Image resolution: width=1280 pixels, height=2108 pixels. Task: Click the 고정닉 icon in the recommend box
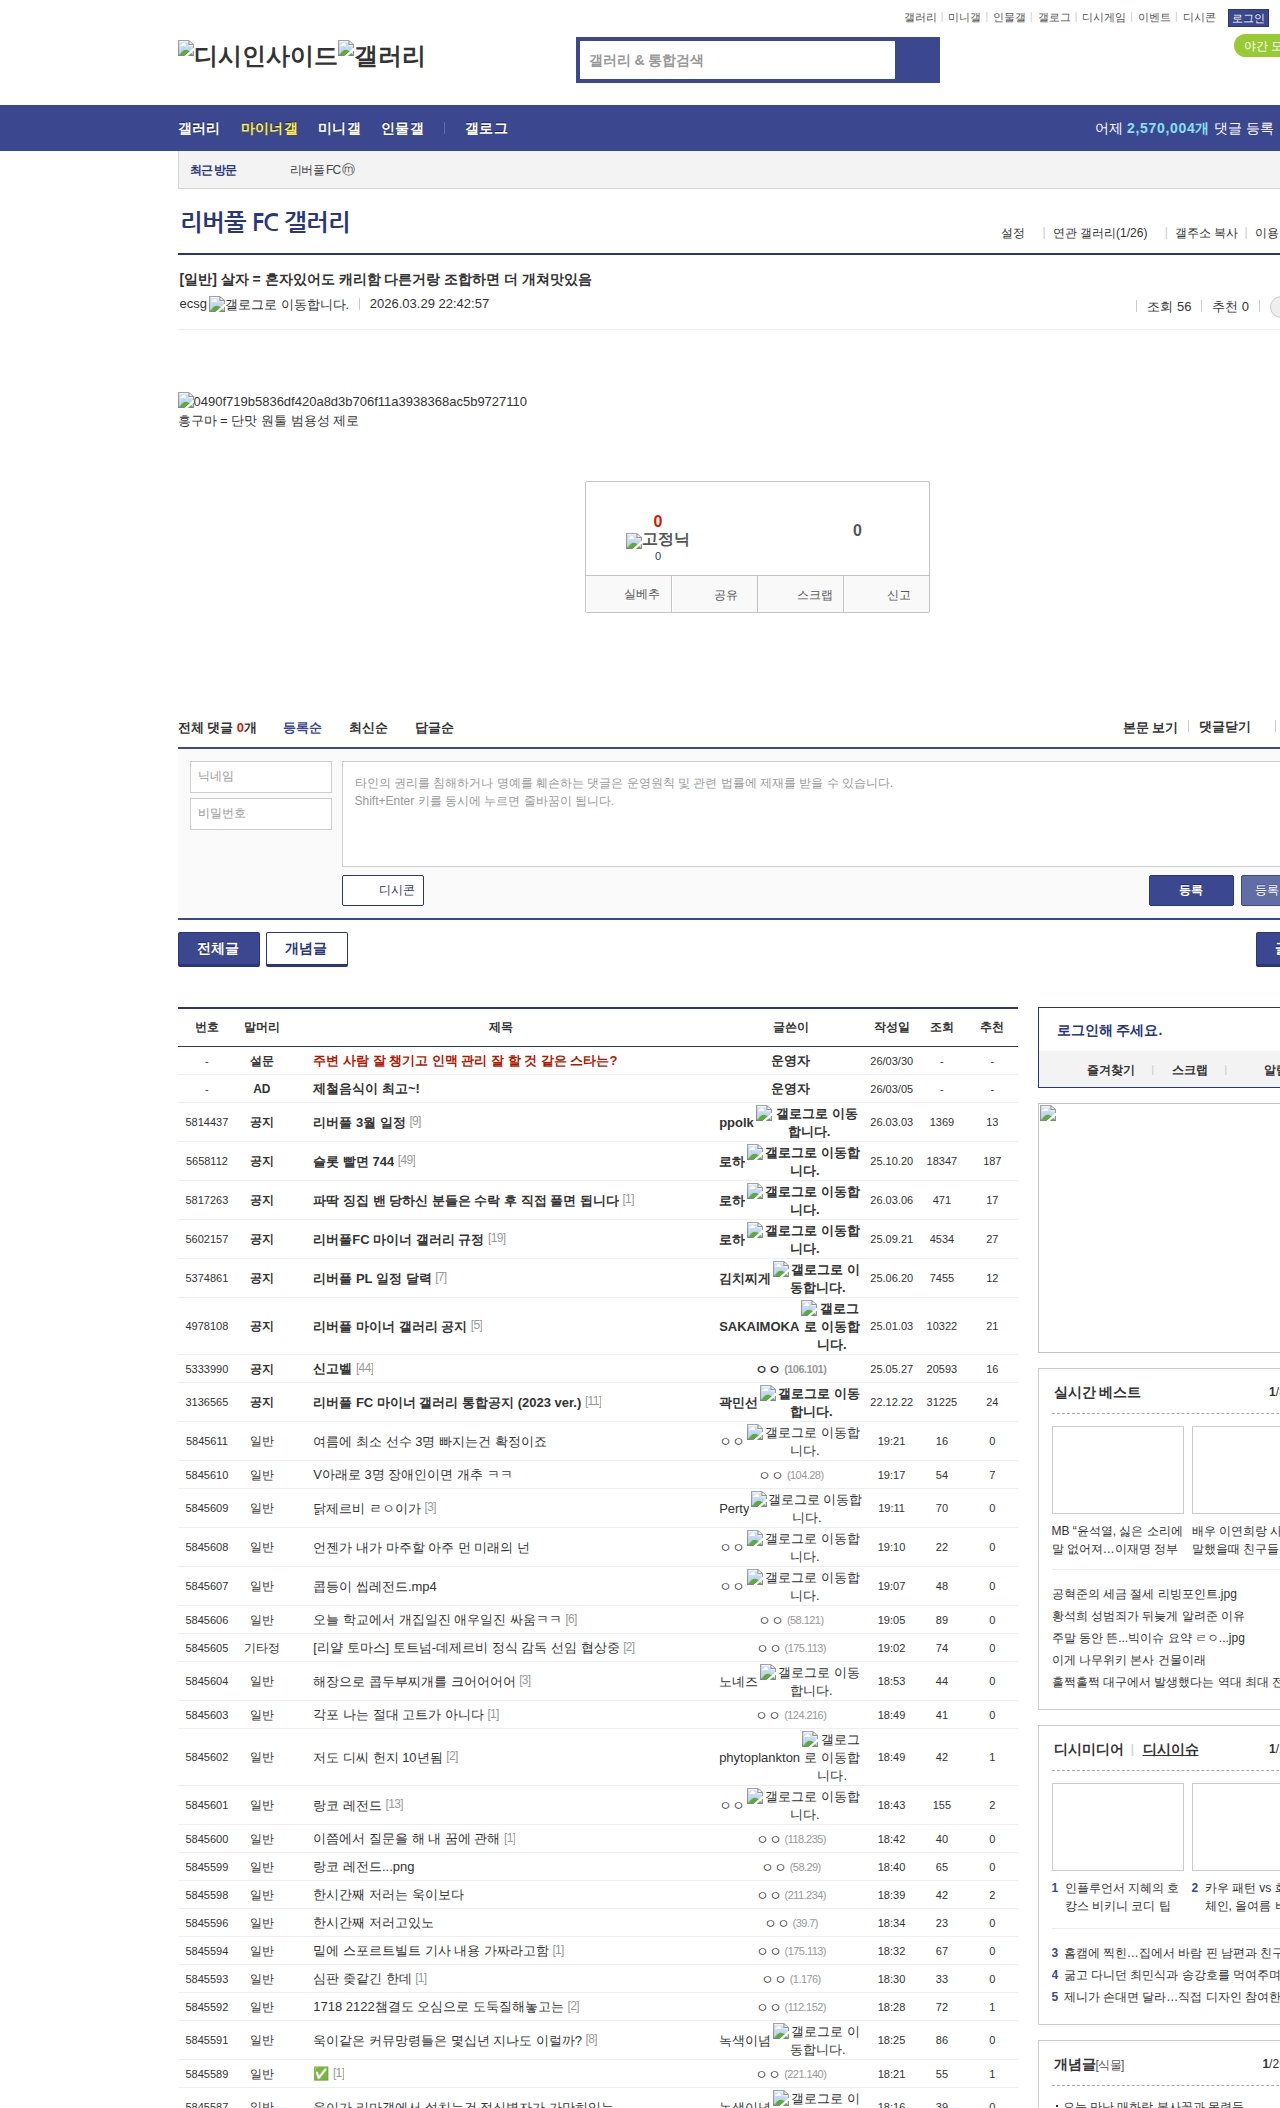634,541
